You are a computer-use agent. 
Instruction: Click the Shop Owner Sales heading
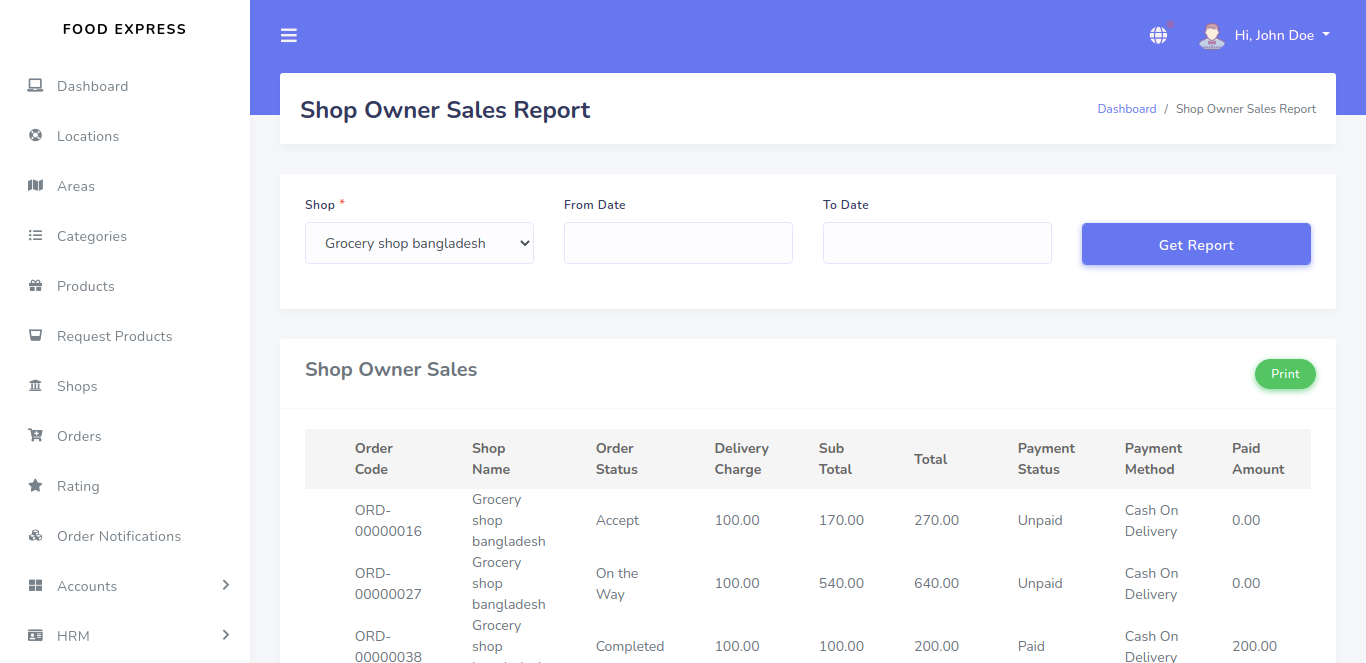click(391, 369)
